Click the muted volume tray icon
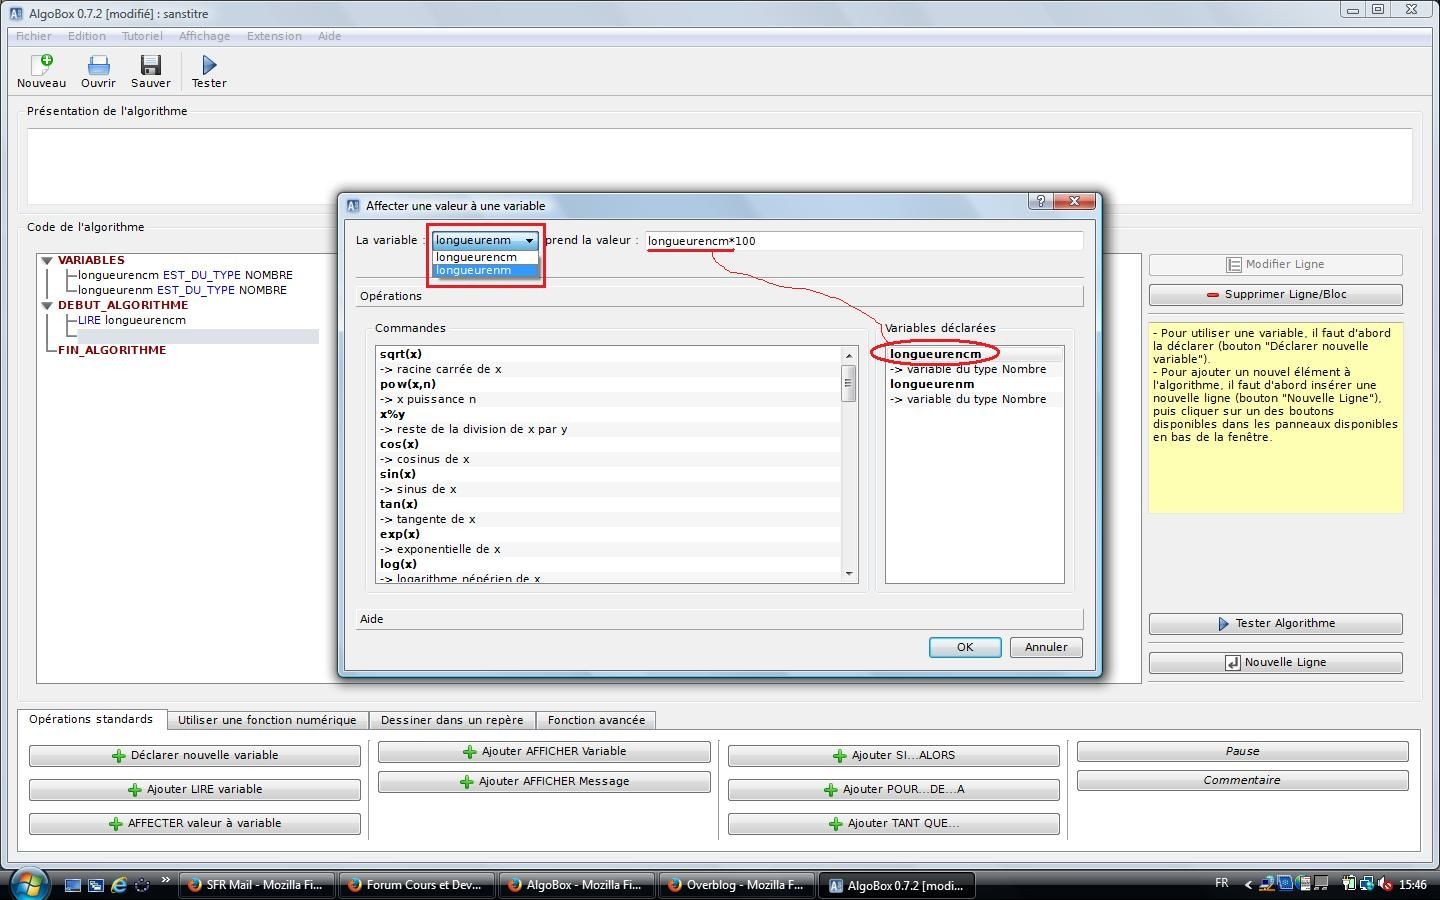The height and width of the screenshot is (900, 1440). (1386, 884)
